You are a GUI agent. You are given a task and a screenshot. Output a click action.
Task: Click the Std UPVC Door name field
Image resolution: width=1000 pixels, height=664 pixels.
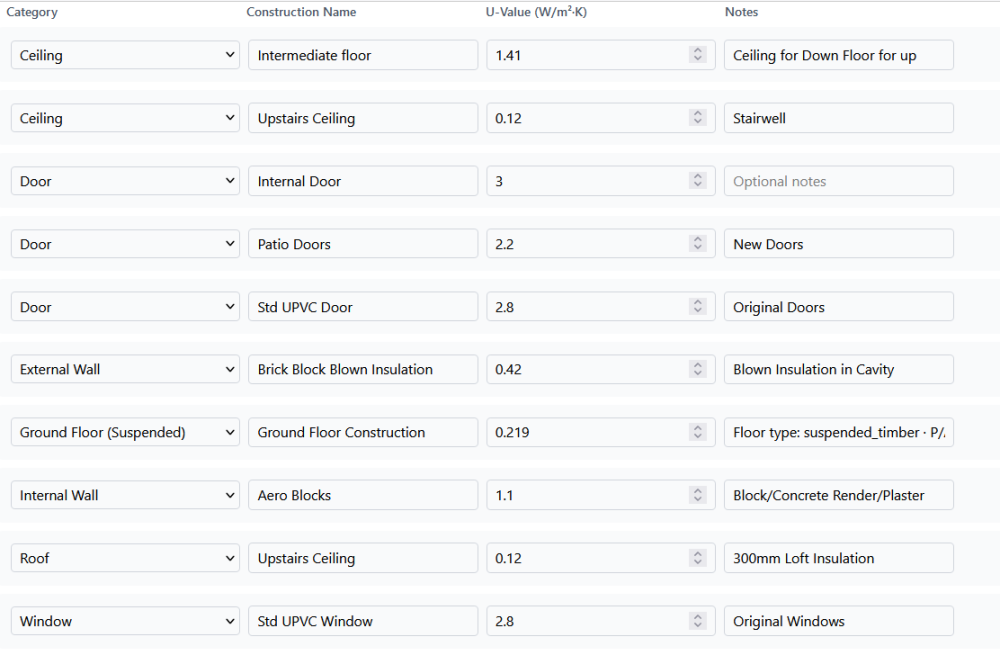click(362, 307)
